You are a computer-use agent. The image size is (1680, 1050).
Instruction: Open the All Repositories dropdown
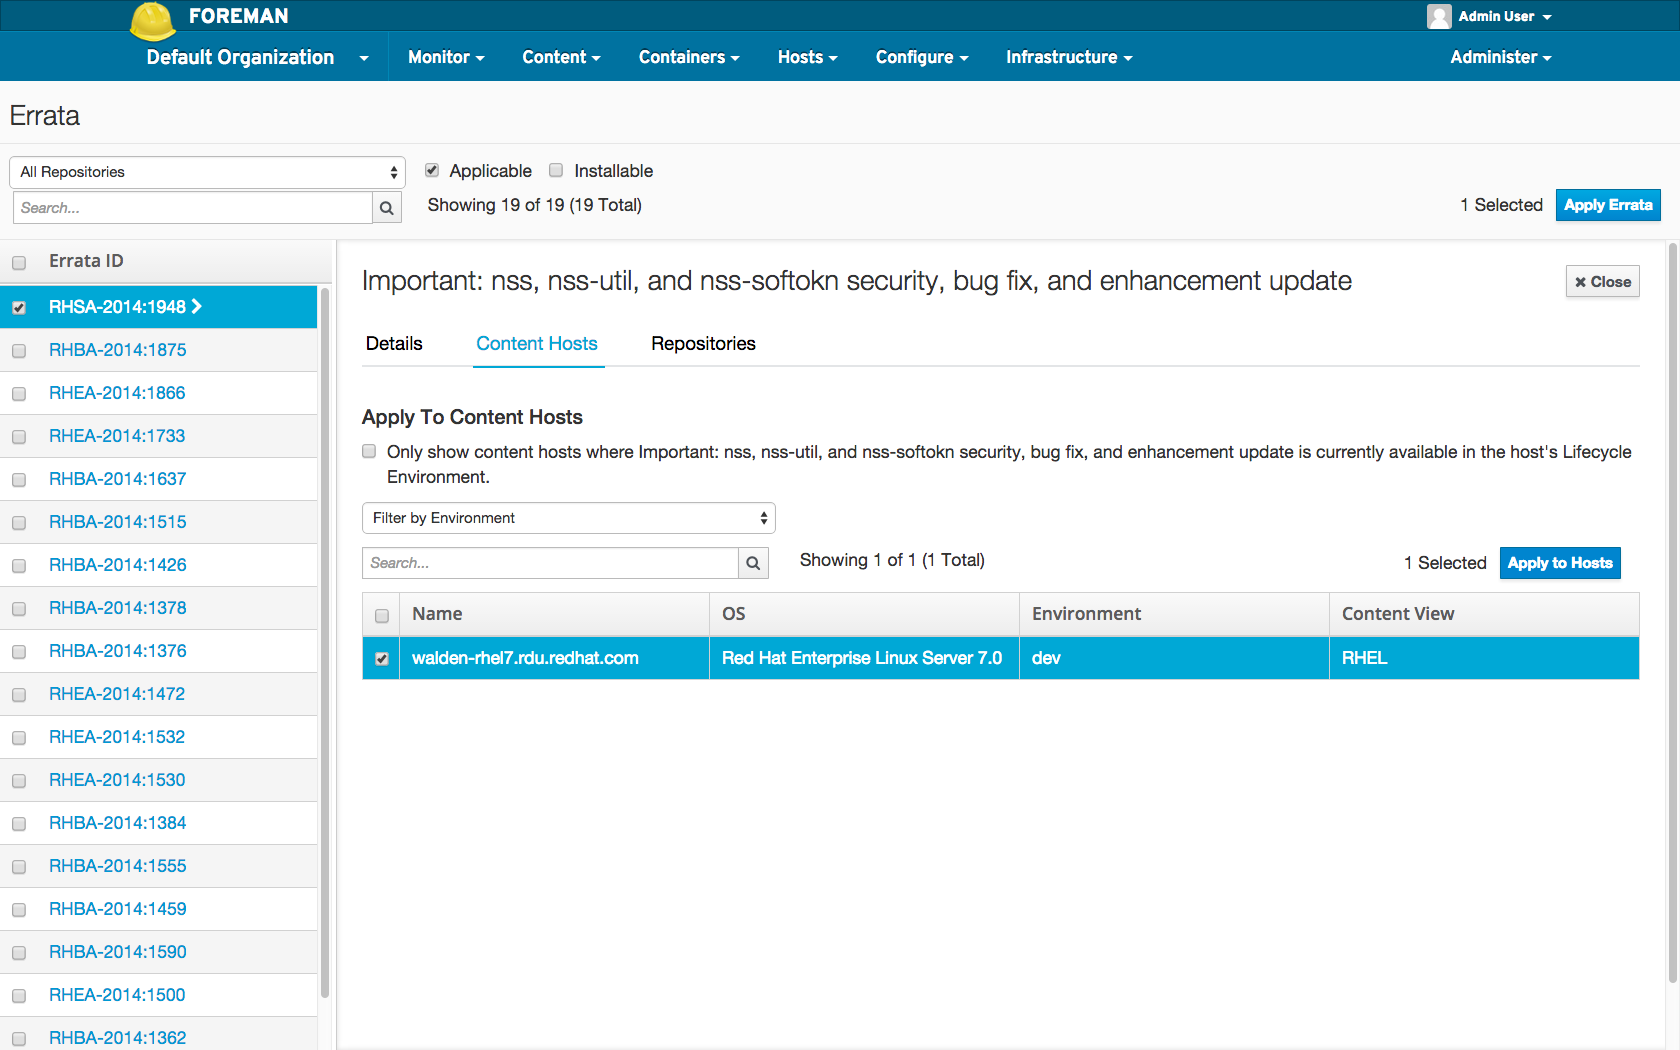(207, 172)
